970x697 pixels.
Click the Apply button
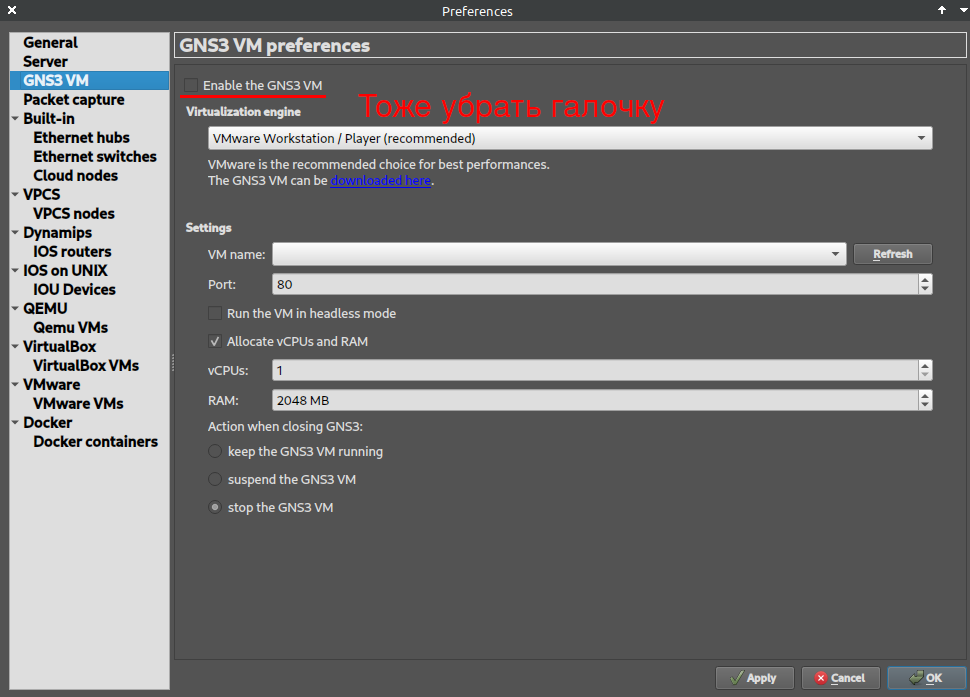(x=754, y=678)
